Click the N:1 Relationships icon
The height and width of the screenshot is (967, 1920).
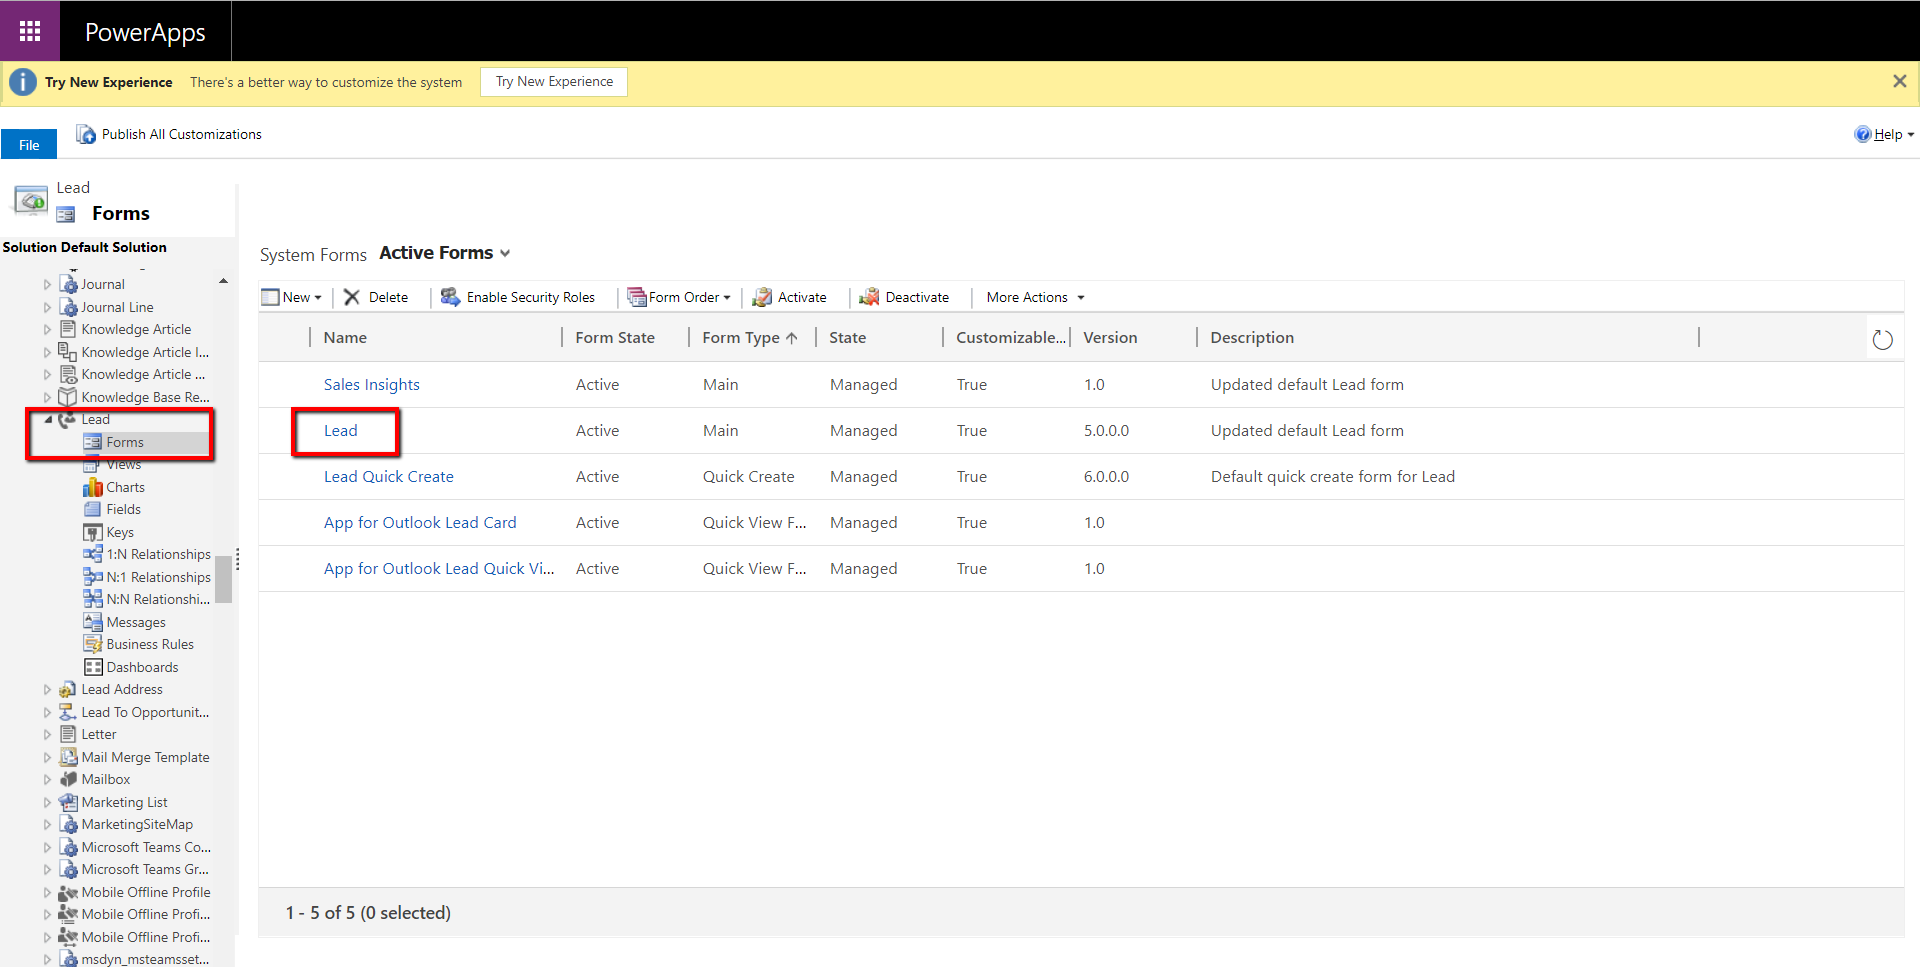pyautogui.click(x=93, y=577)
